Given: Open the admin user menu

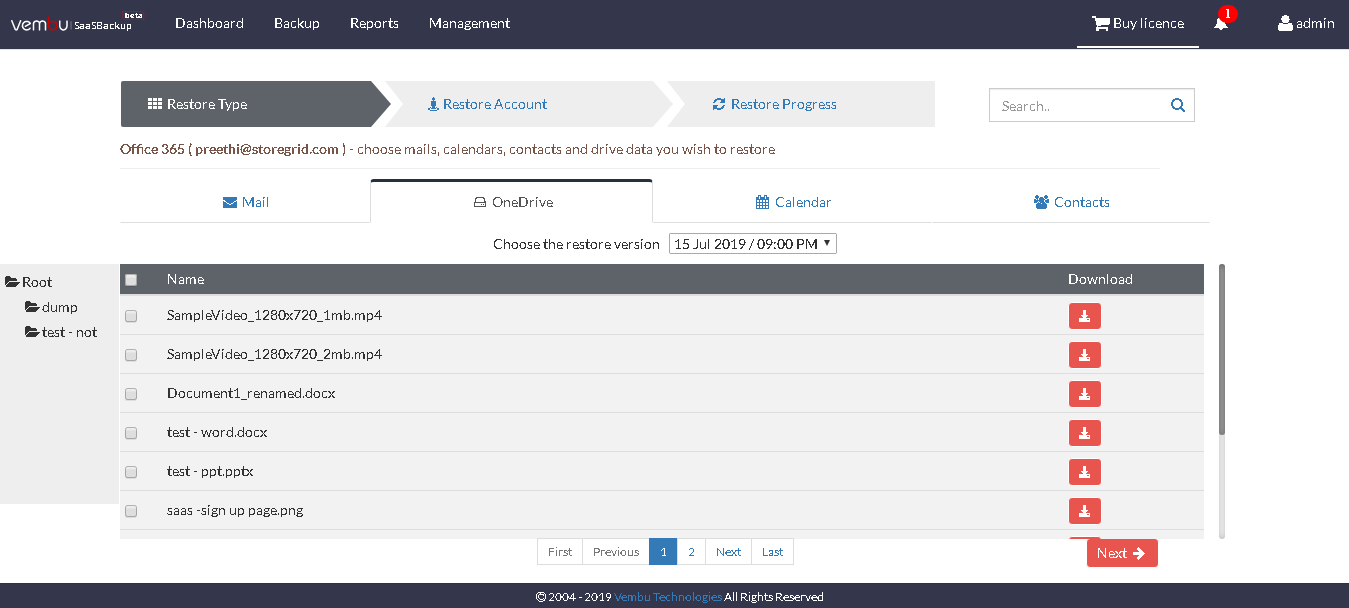Looking at the screenshot, I should pos(1306,23).
